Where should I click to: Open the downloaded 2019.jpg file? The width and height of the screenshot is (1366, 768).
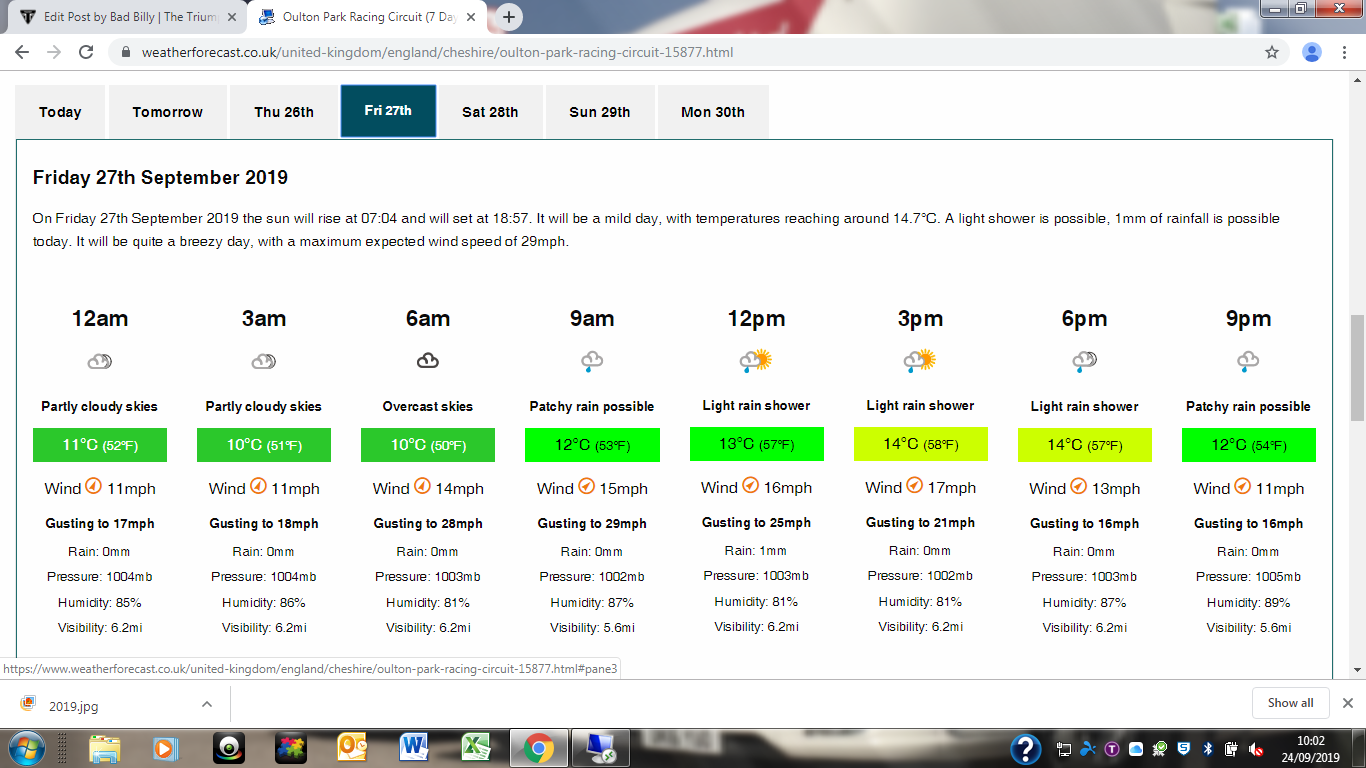click(74, 705)
